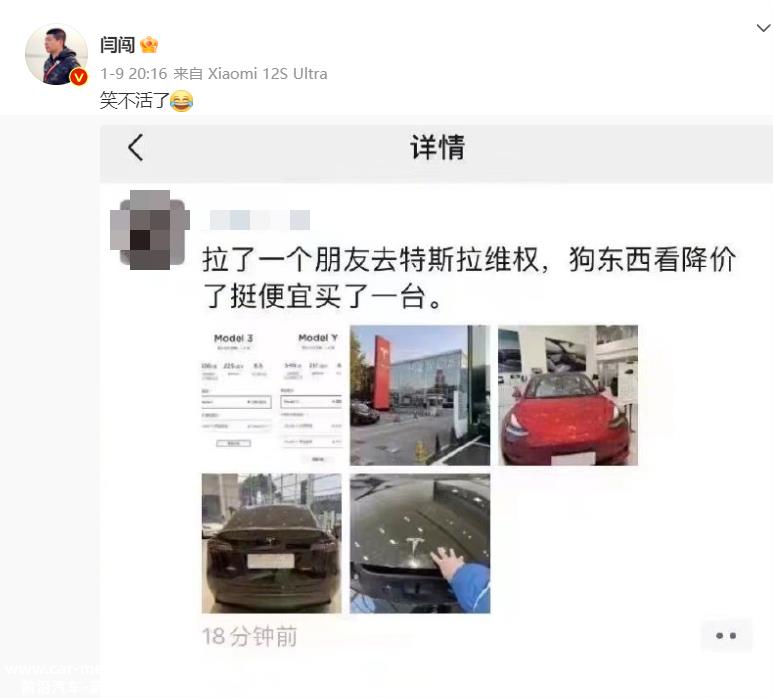773x698 pixels.
Task: Click the pixelated user avatar
Action: coord(150,230)
